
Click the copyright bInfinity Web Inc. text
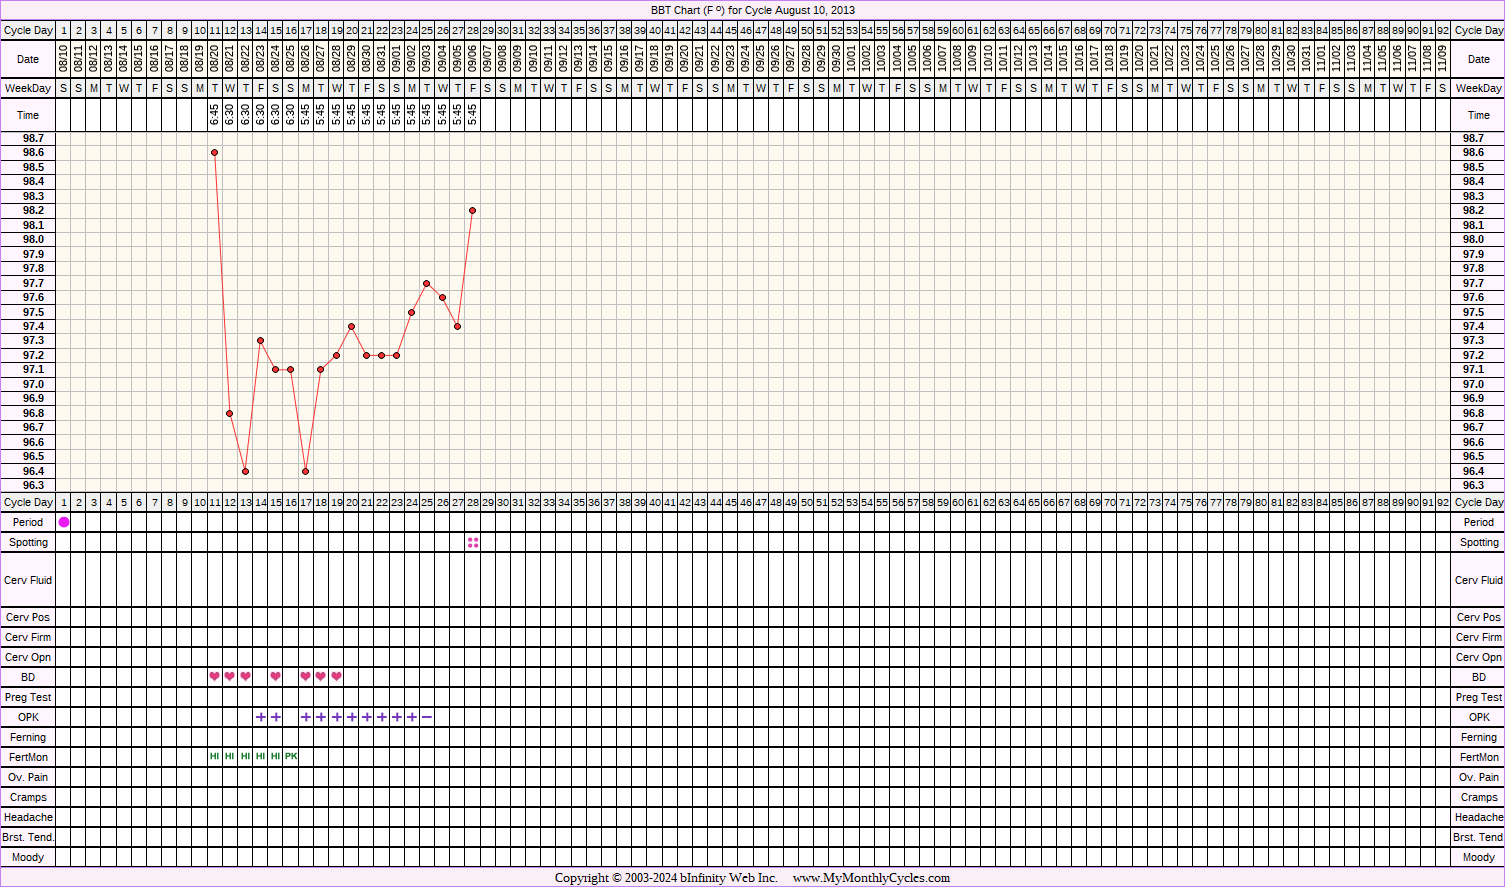click(666, 878)
